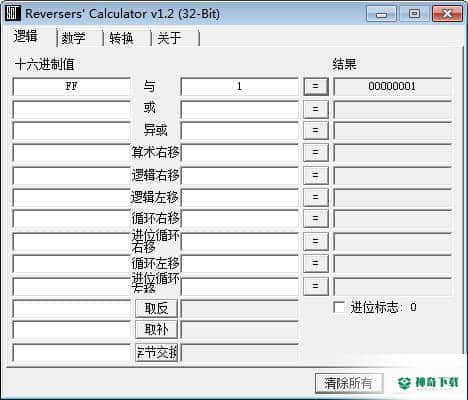Click the left hex field of 循环左移 row
Image resolution: width=468 pixels, height=400 pixels.
pos(72,264)
